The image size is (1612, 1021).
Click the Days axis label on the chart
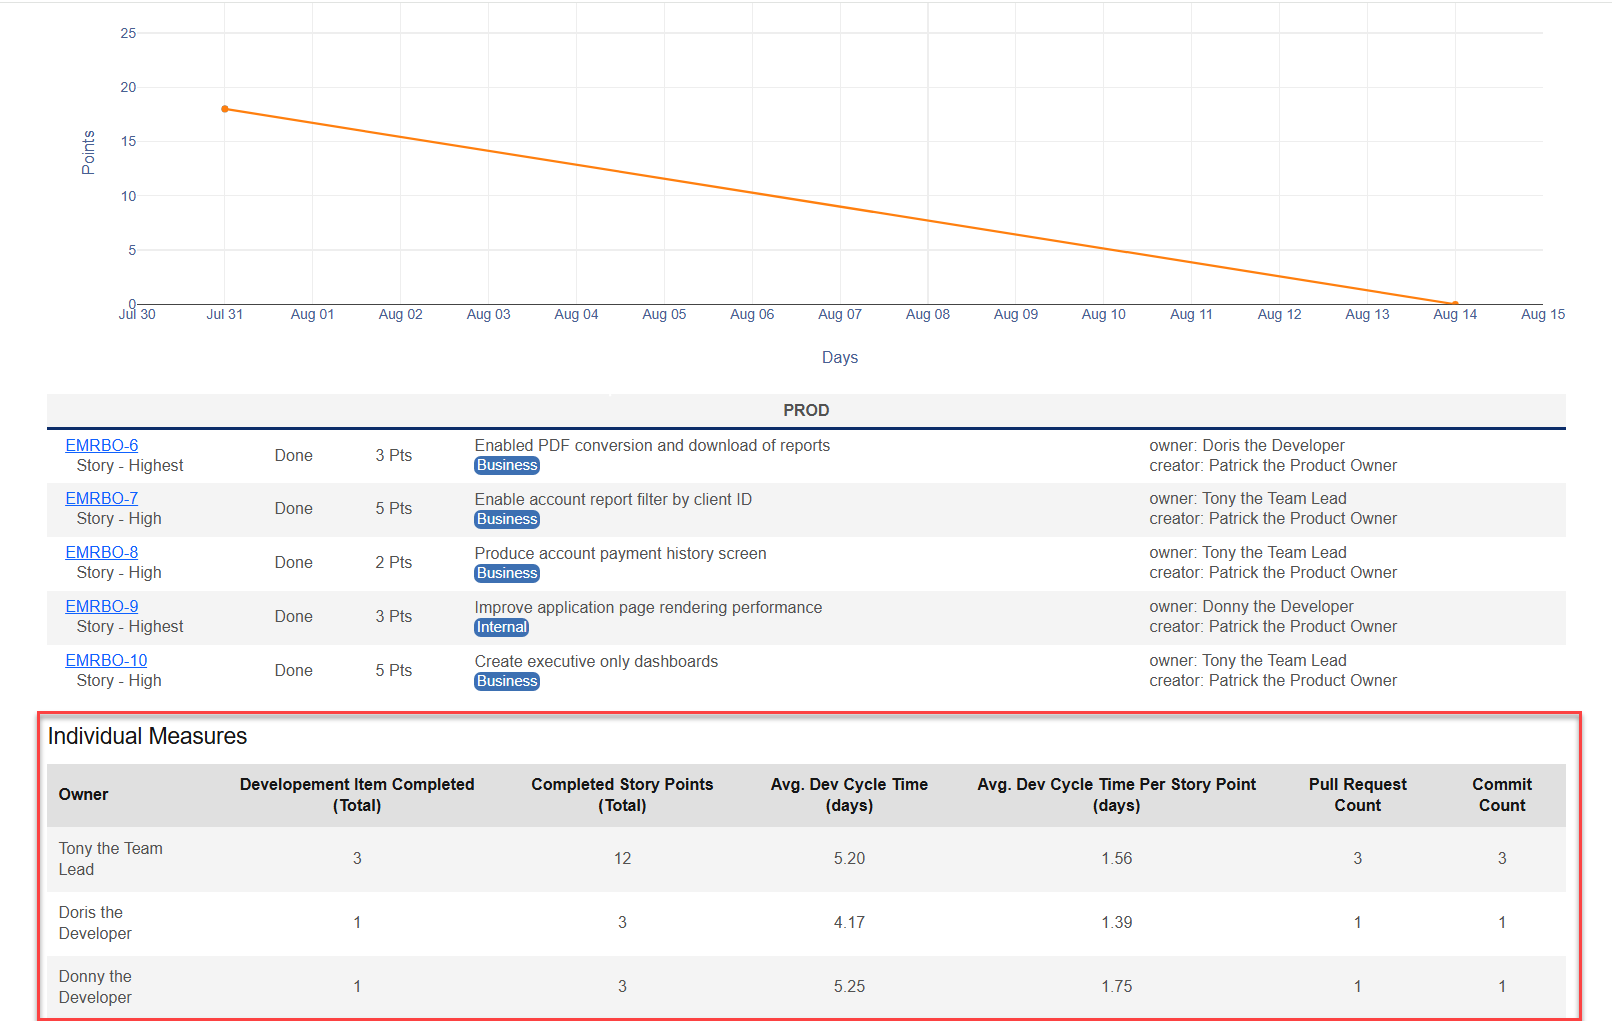point(839,357)
